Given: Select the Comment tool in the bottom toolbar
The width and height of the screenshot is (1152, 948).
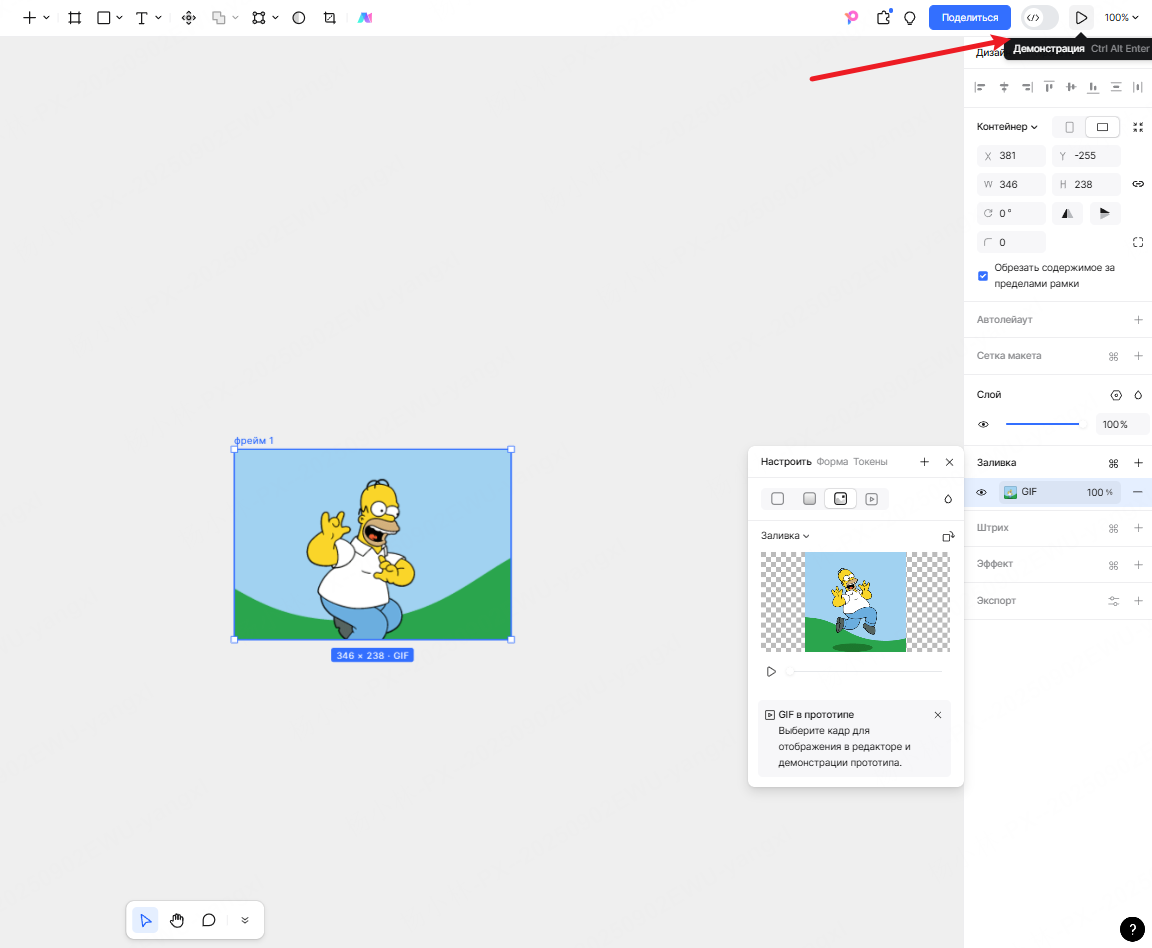Looking at the screenshot, I should coord(209,920).
